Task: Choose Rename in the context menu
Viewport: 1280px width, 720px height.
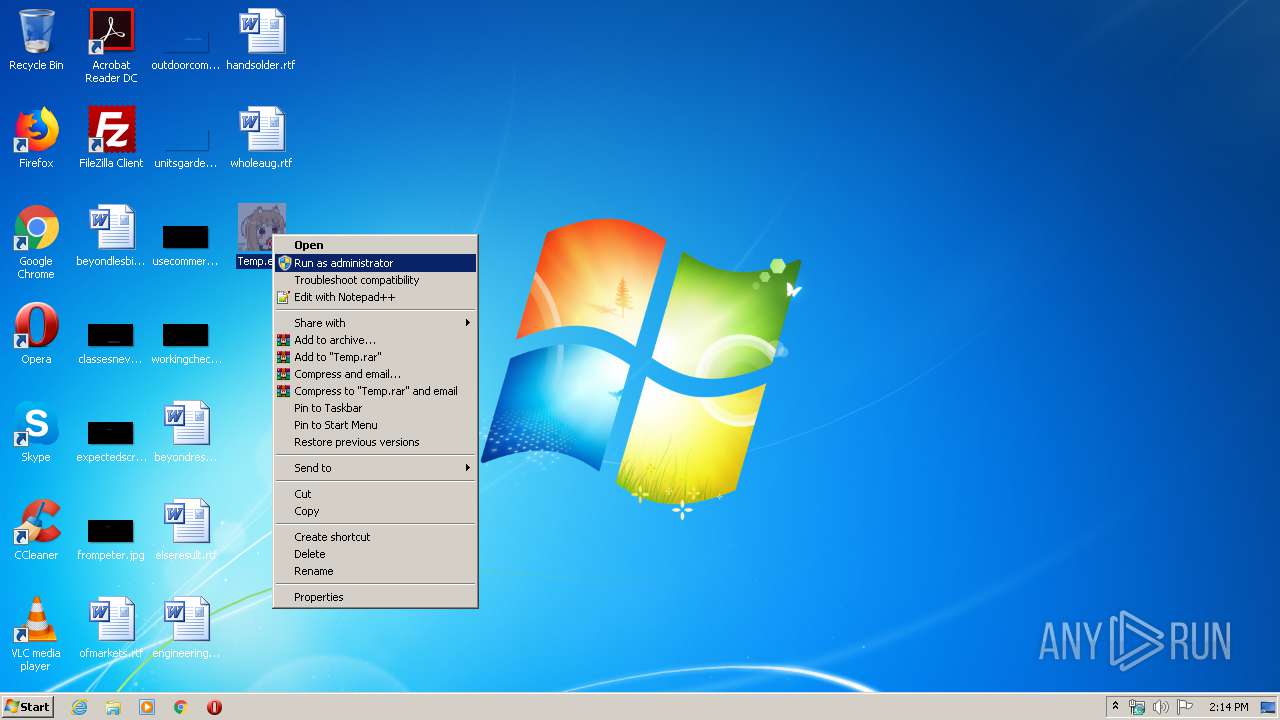Action: pyautogui.click(x=375, y=571)
